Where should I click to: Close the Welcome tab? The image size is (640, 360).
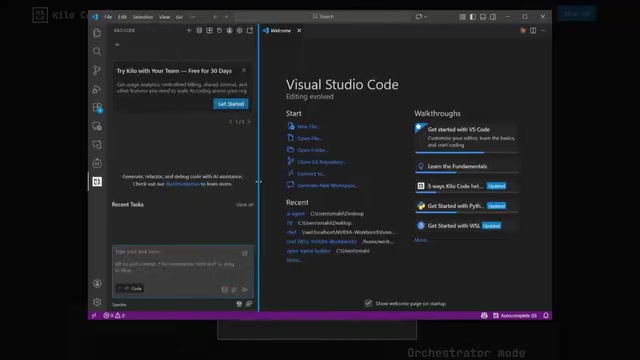(299, 31)
